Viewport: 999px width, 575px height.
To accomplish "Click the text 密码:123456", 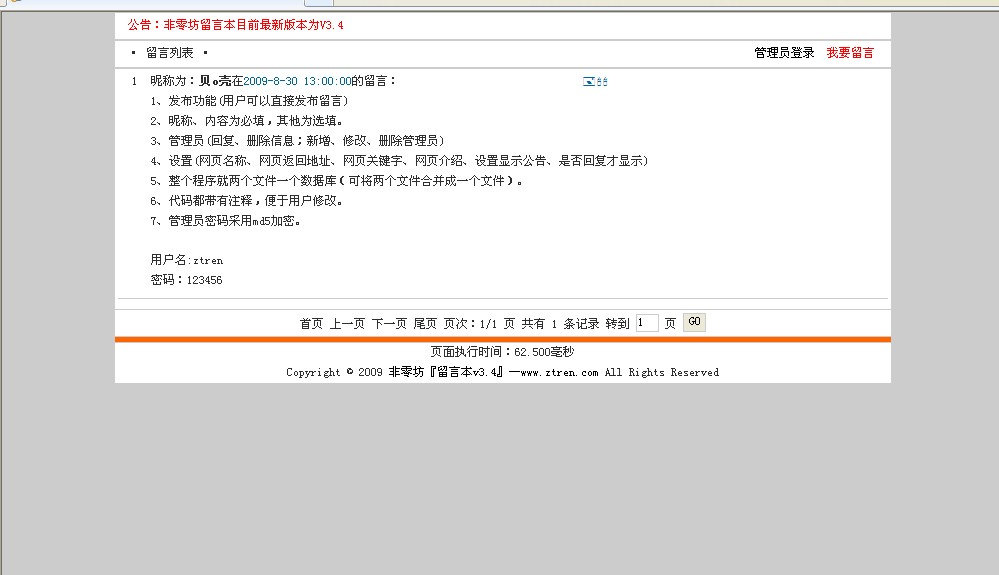I will coord(187,280).
